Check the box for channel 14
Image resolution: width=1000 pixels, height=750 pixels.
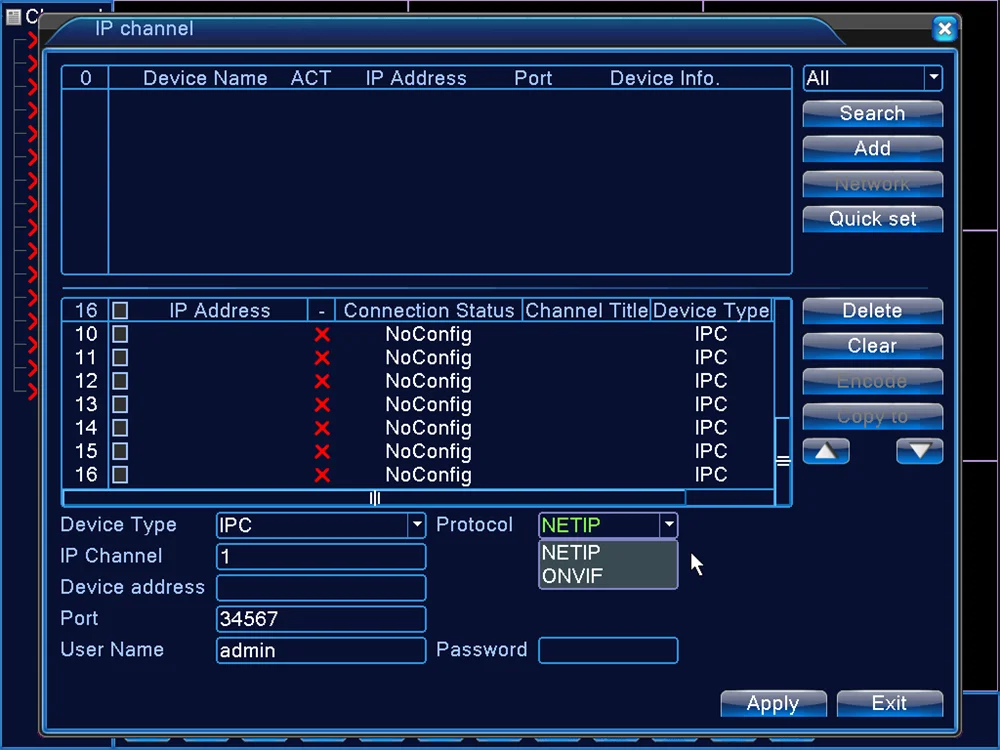coord(120,428)
